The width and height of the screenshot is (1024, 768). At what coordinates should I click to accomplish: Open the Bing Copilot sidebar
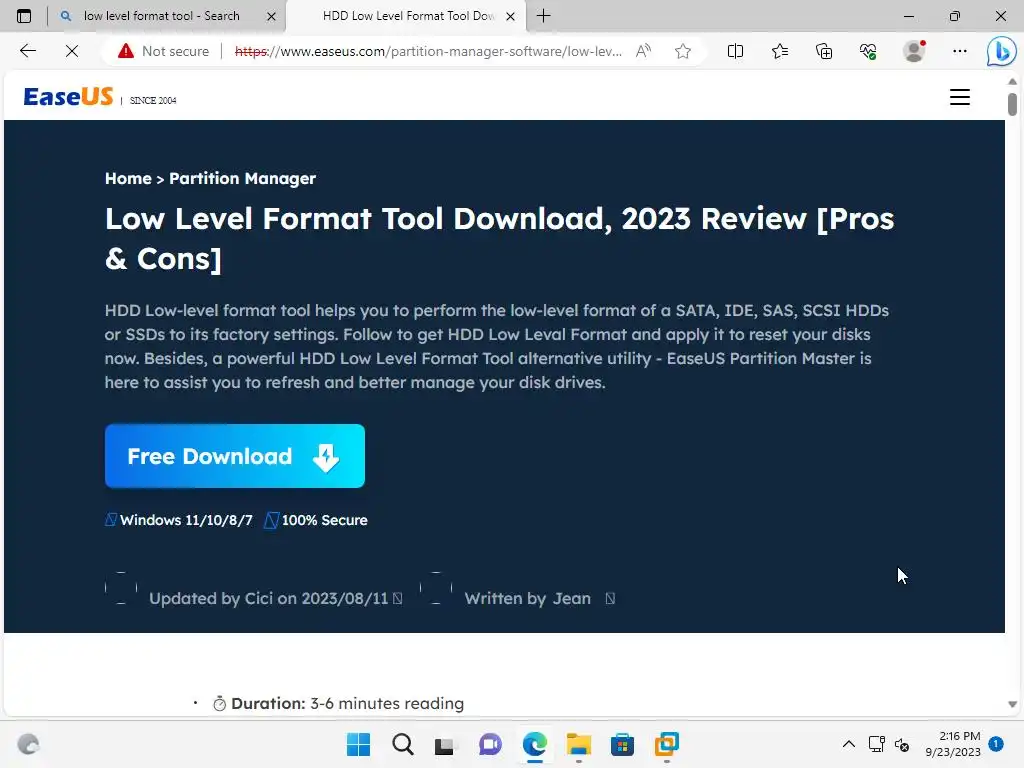click(1002, 51)
